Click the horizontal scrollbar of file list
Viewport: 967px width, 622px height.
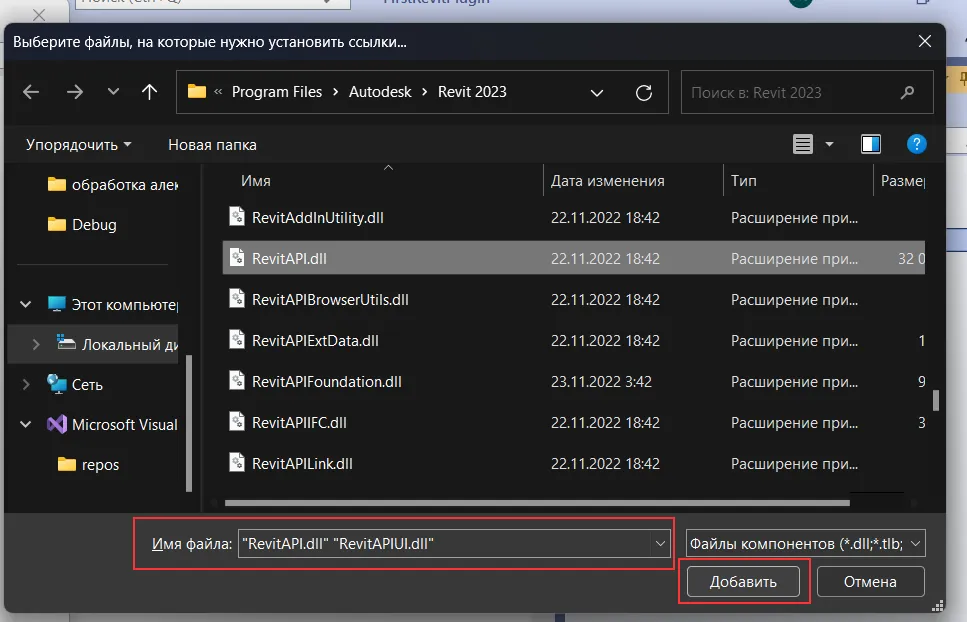pyautogui.click(x=537, y=503)
